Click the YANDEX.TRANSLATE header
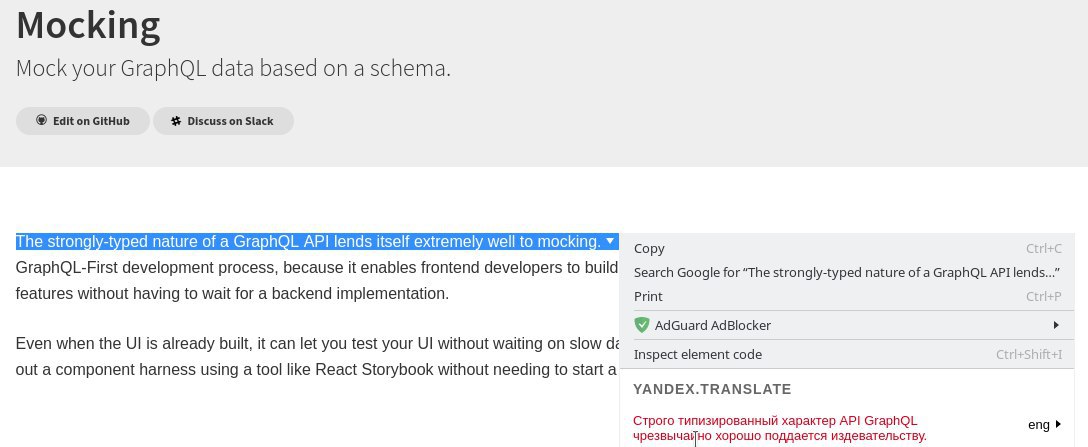 712,389
